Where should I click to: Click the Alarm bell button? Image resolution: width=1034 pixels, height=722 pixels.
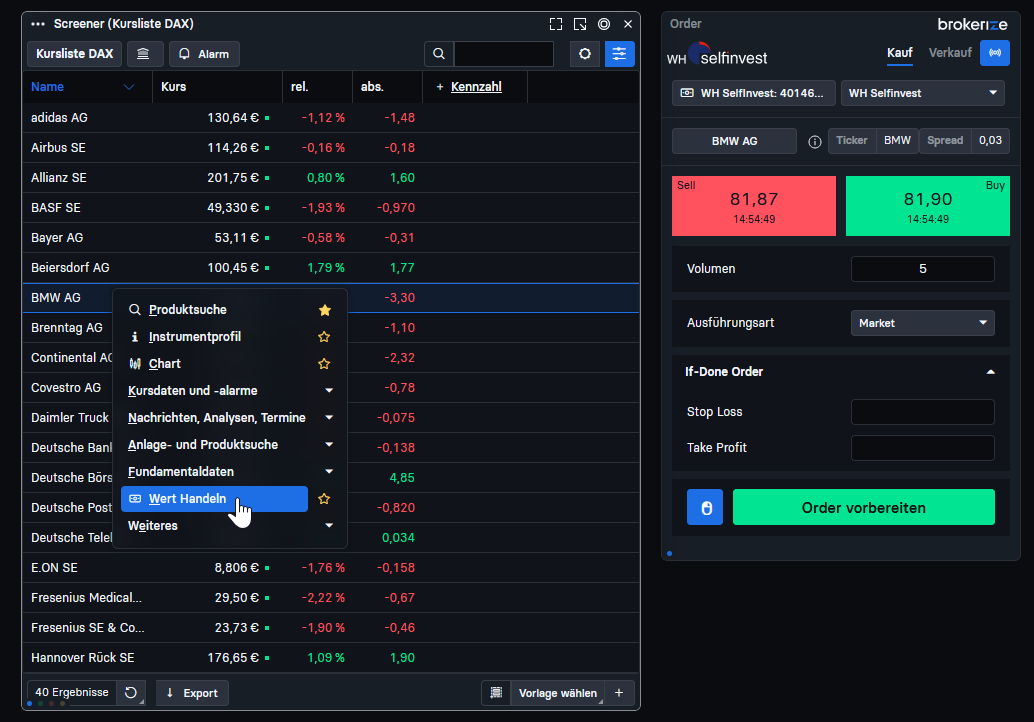pos(204,54)
